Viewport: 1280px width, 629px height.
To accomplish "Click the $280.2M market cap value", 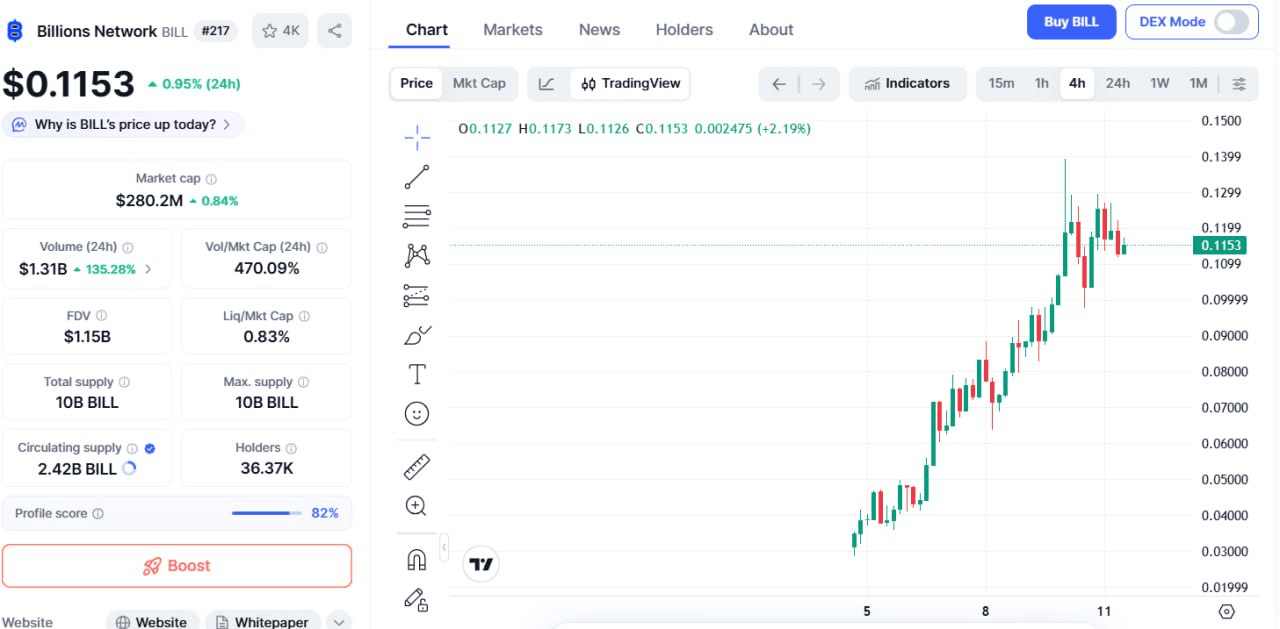I will (149, 200).
